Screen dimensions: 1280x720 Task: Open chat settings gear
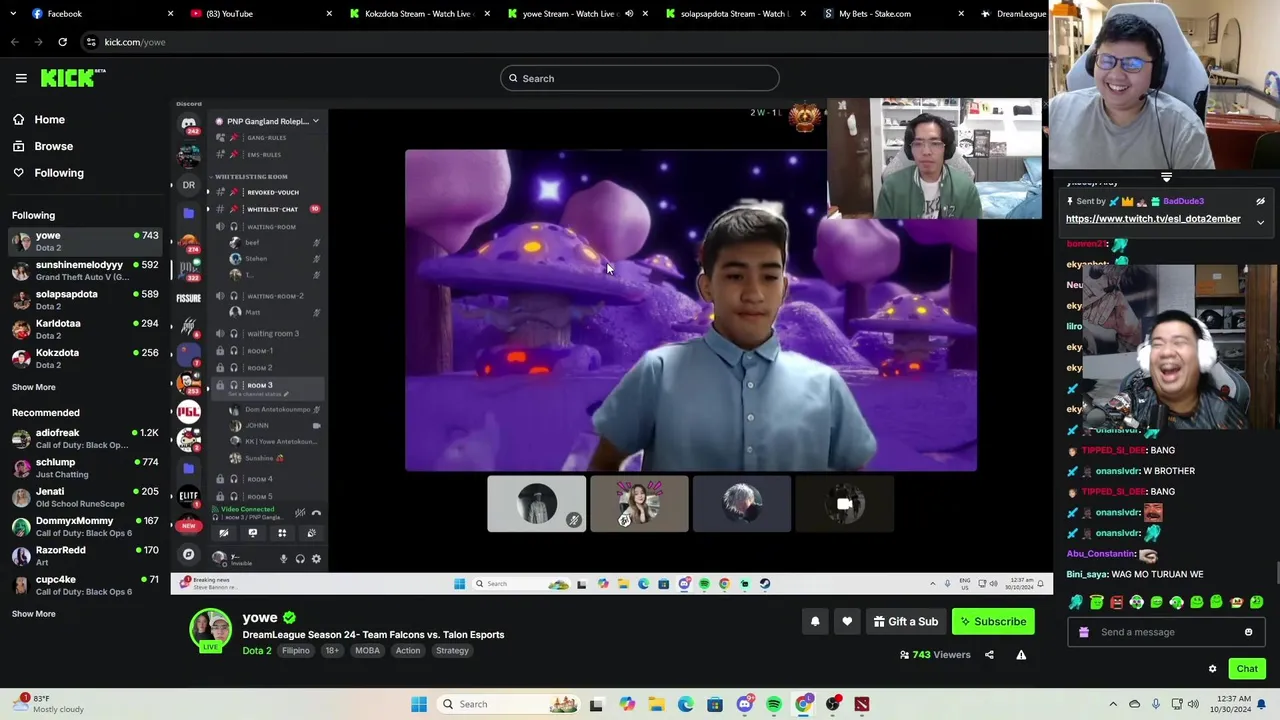(x=1213, y=669)
